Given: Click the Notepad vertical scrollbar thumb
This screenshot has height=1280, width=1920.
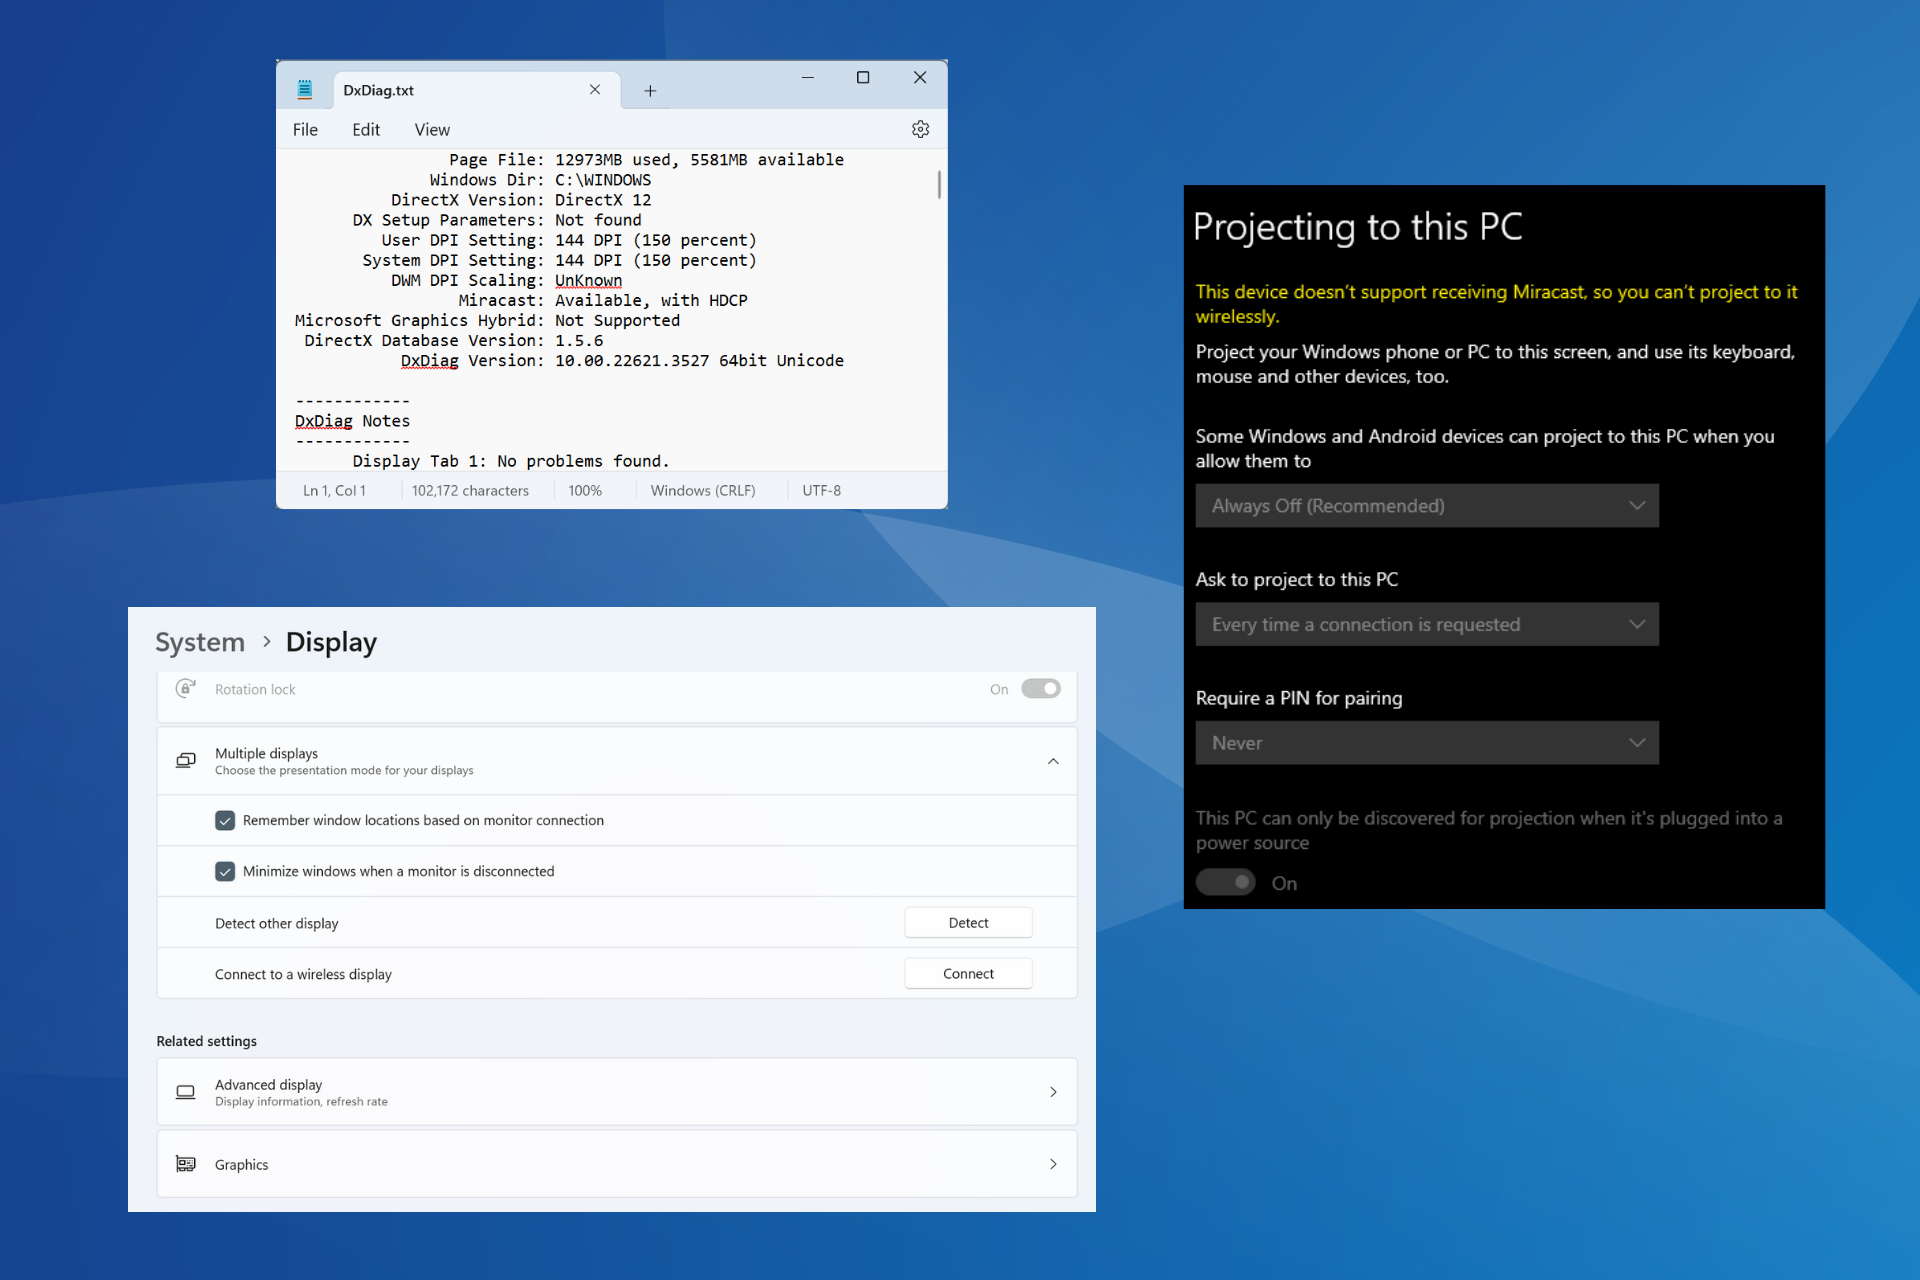Looking at the screenshot, I should (938, 184).
